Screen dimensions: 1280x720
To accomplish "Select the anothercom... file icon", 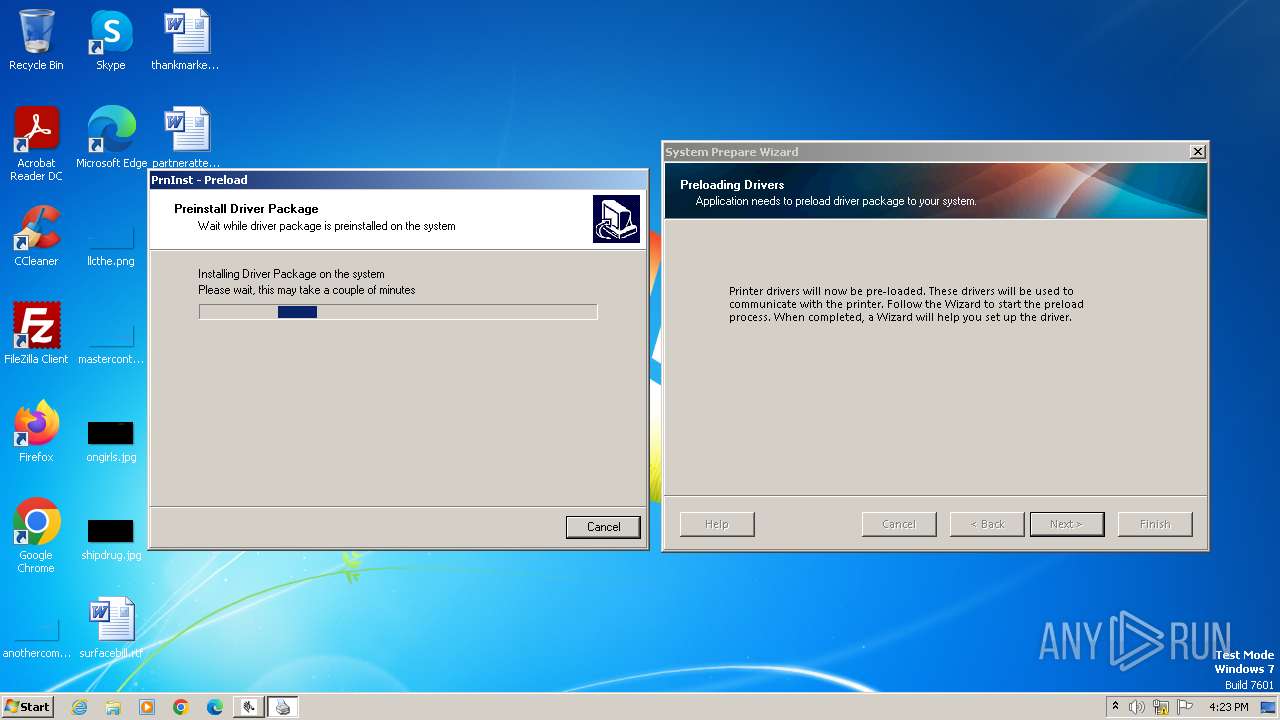I will 36,639.
